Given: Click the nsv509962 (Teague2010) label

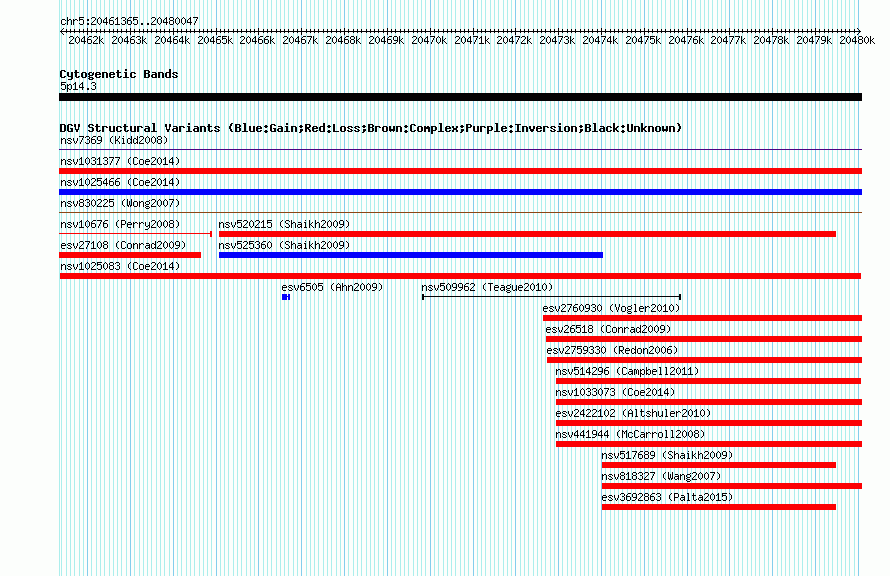Looking at the screenshot, I should point(487,287).
